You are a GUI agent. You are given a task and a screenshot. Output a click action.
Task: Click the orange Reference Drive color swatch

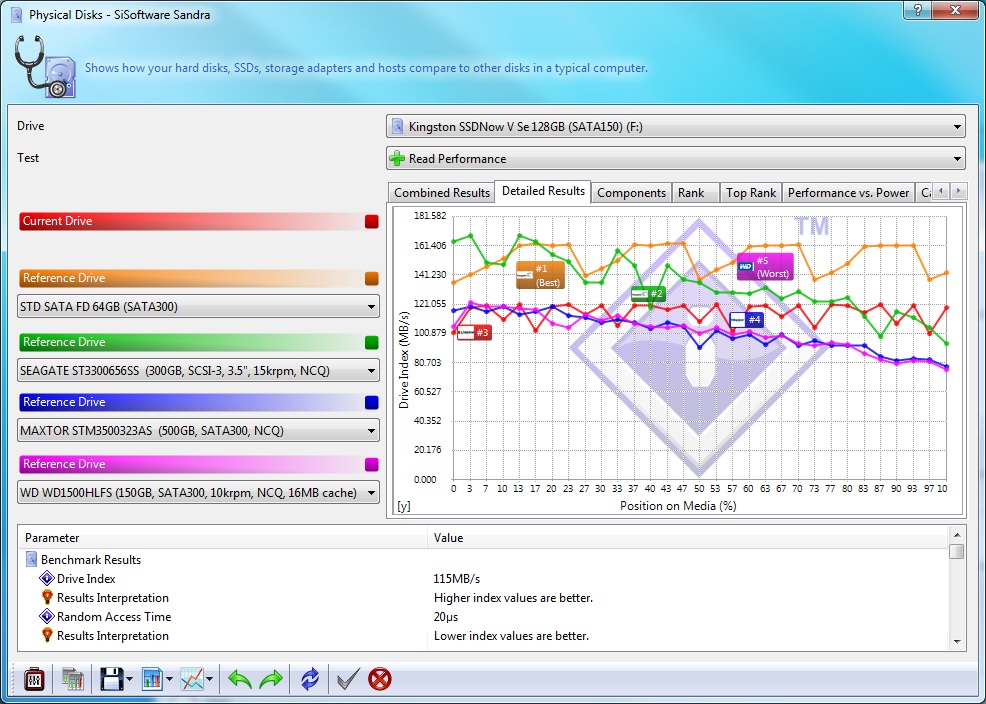[x=372, y=278]
